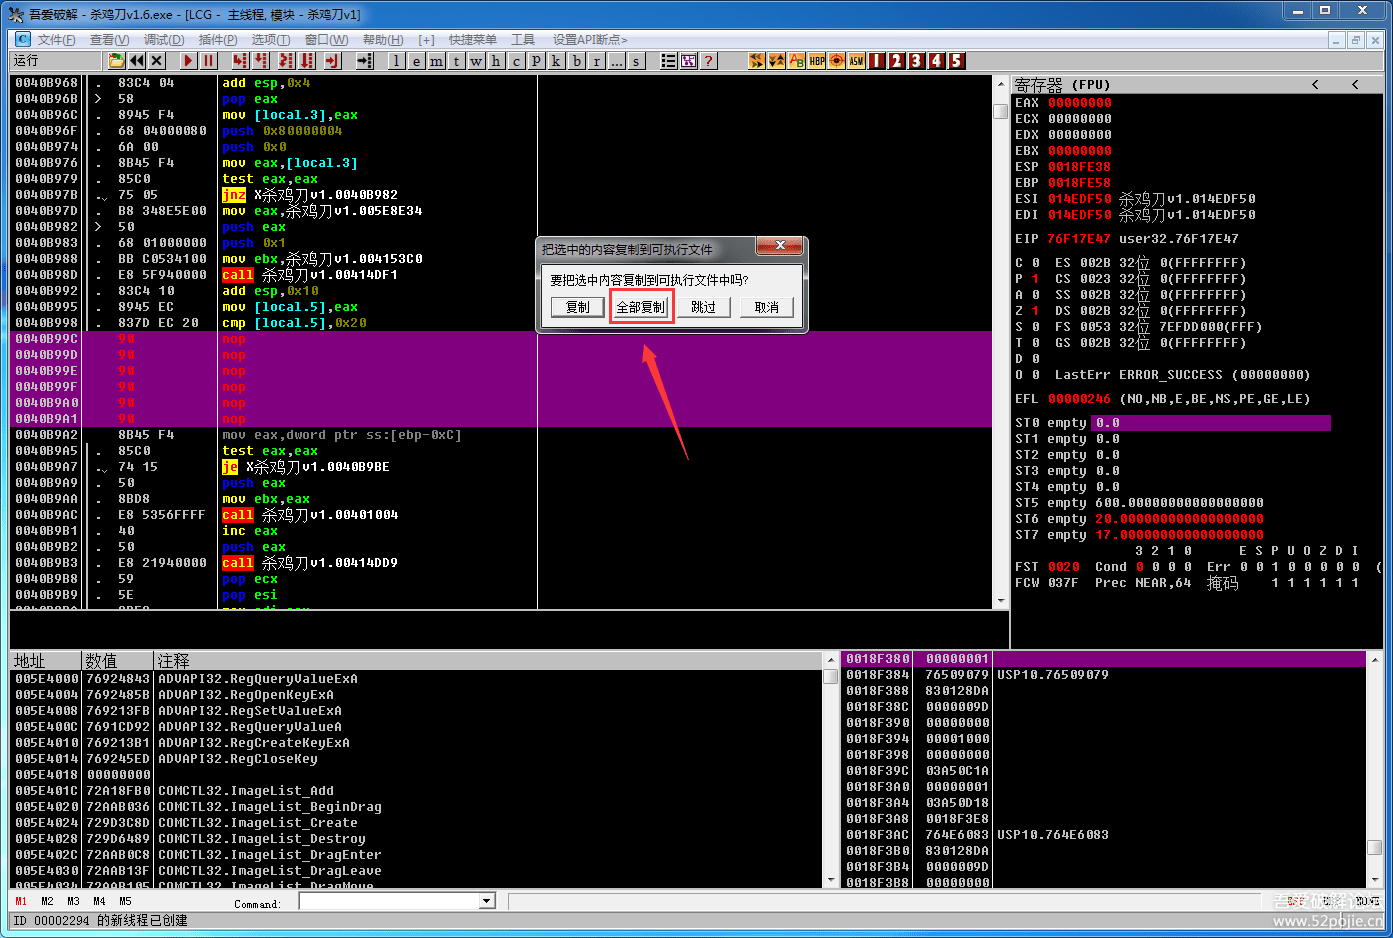Image resolution: width=1393 pixels, height=938 pixels.
Task: Click the red question mark help icon
Action: [709, 61]
